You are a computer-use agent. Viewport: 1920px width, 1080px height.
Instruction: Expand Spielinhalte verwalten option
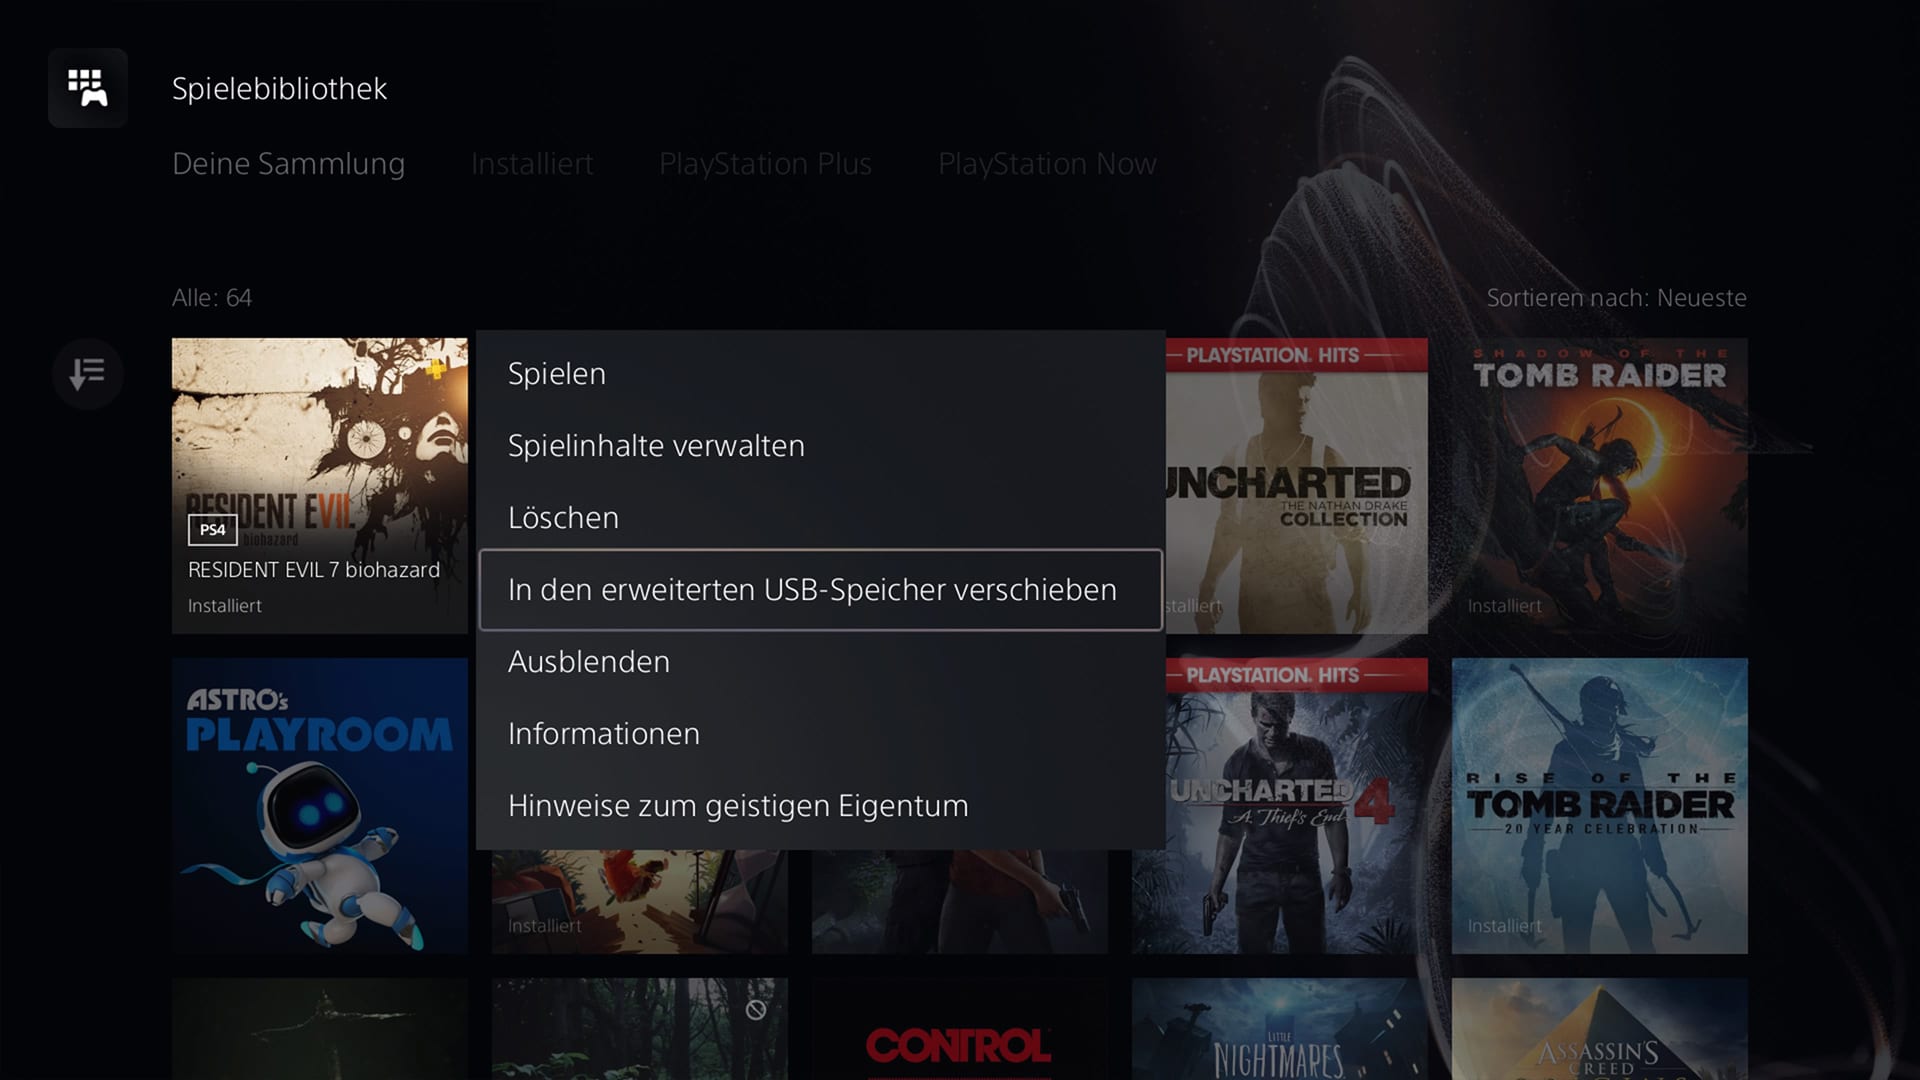point(657,444)
